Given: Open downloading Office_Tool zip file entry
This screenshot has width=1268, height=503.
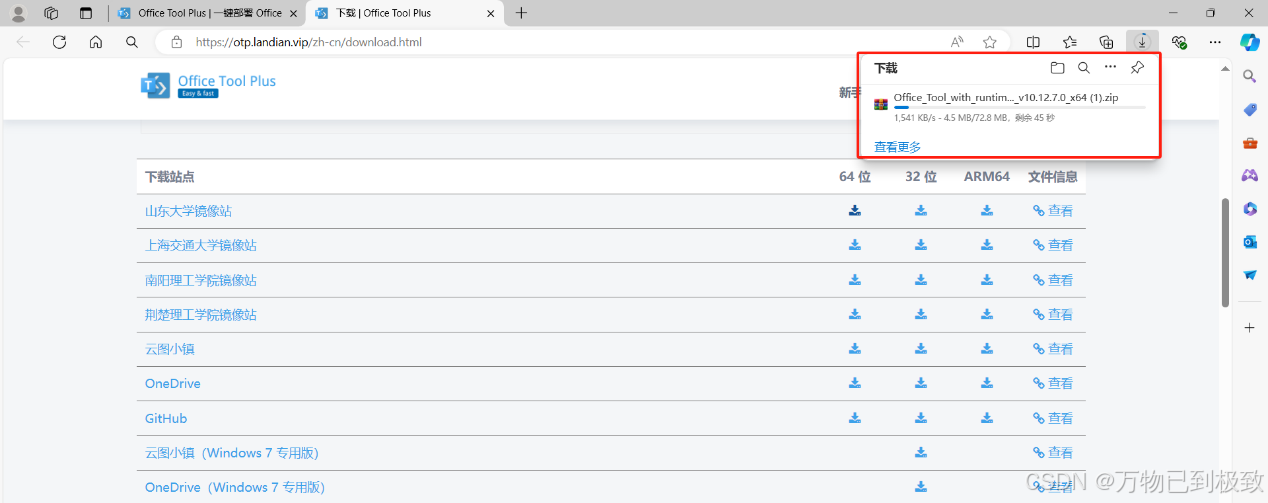Looking at the screenshot, I should (1010, 106).
